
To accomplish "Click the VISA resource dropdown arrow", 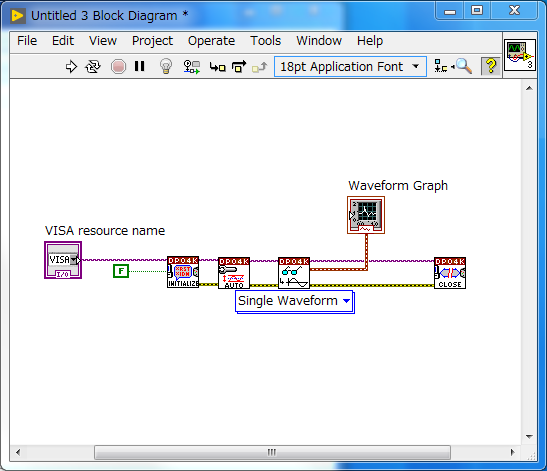I will click(74, 260).
